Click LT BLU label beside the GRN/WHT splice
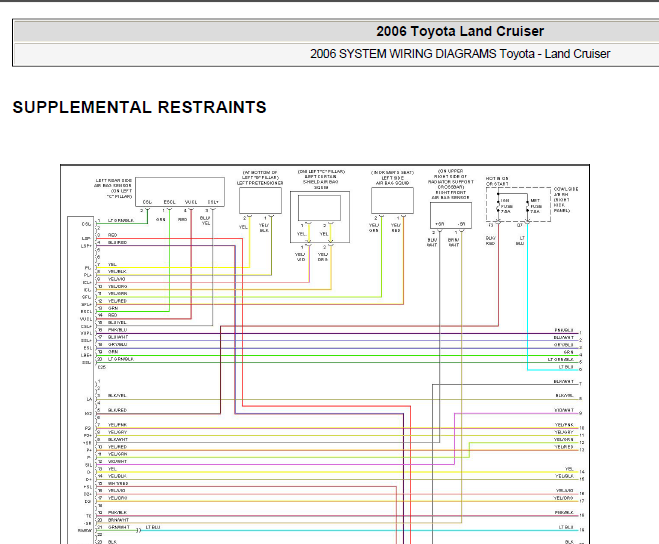The image size is (659, 544). click(x=153, y=527)
